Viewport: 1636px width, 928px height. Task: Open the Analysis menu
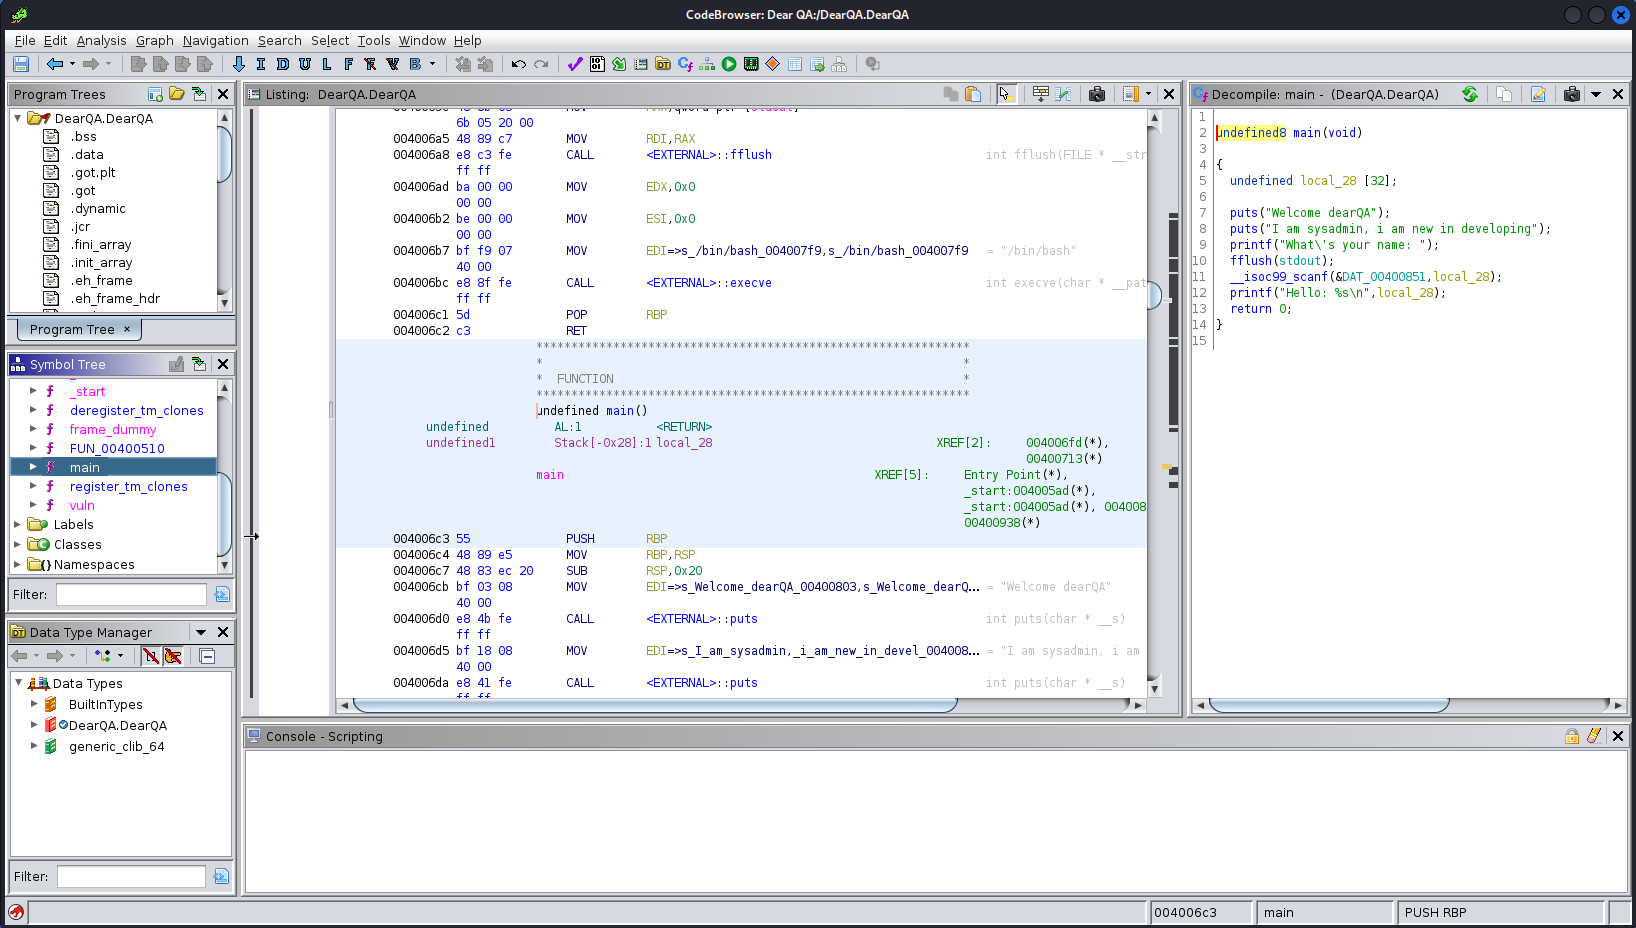101,41
